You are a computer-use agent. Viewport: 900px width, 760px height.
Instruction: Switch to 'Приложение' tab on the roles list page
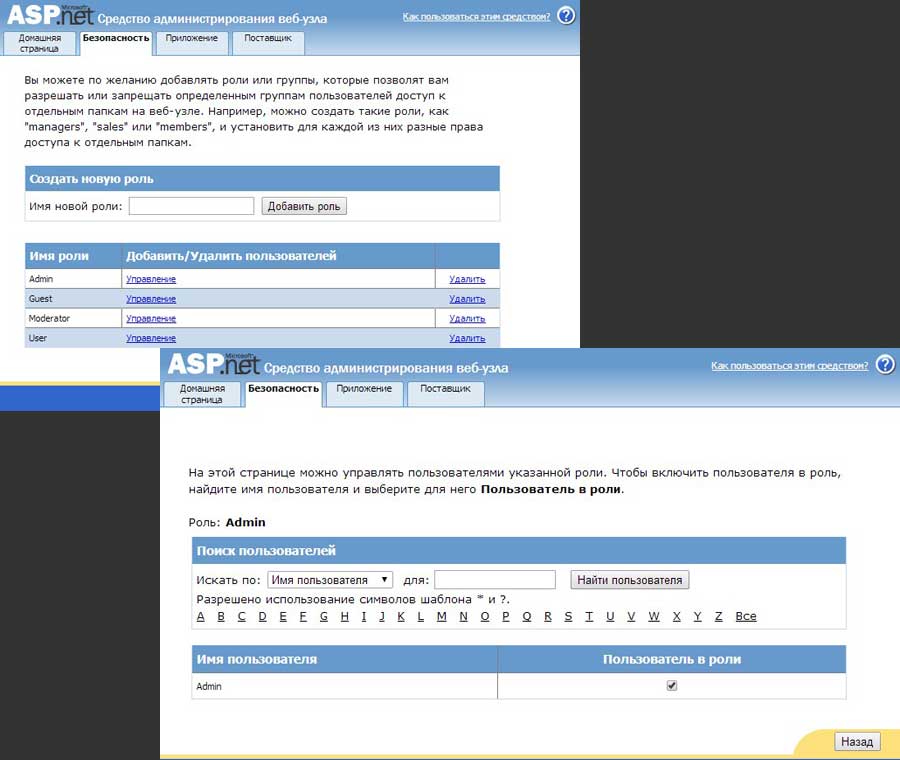(x=192, y=43)
